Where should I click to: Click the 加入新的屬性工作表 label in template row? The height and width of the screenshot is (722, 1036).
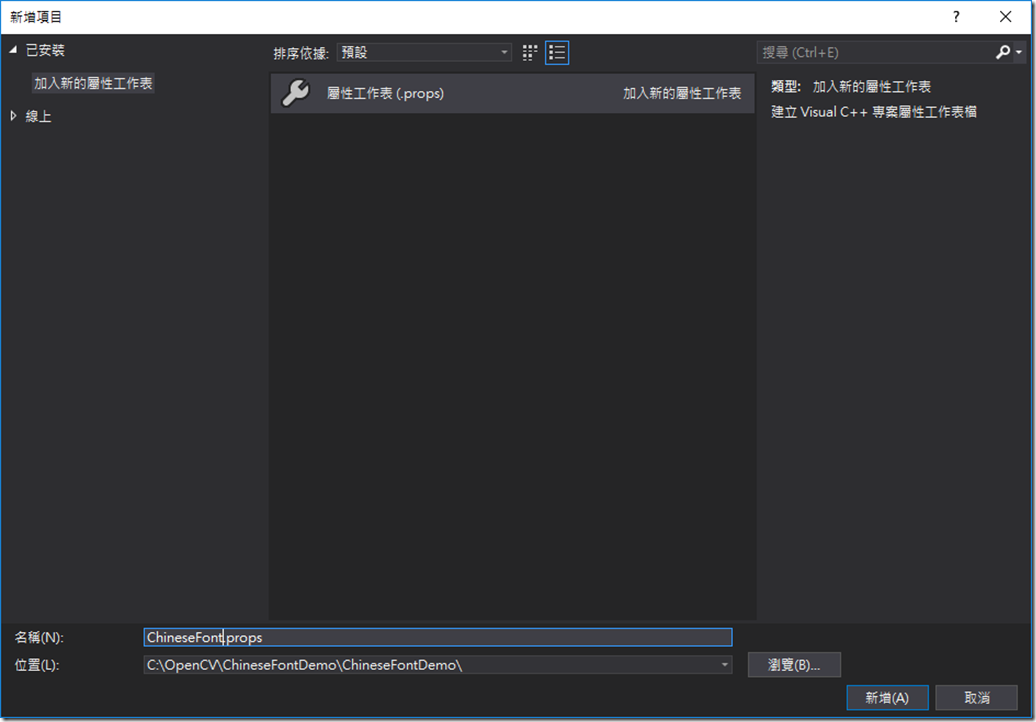tap(682, 93)
